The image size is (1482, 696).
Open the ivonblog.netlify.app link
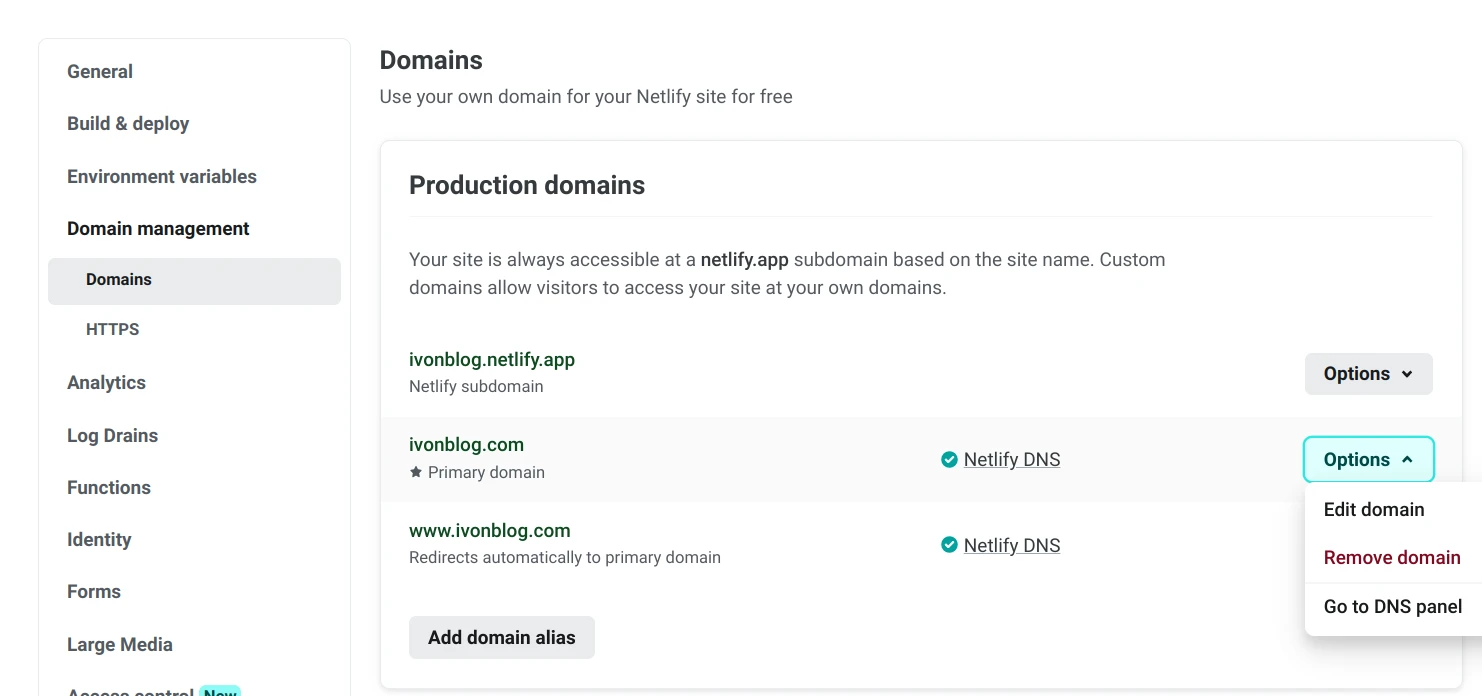pos(492,360)
